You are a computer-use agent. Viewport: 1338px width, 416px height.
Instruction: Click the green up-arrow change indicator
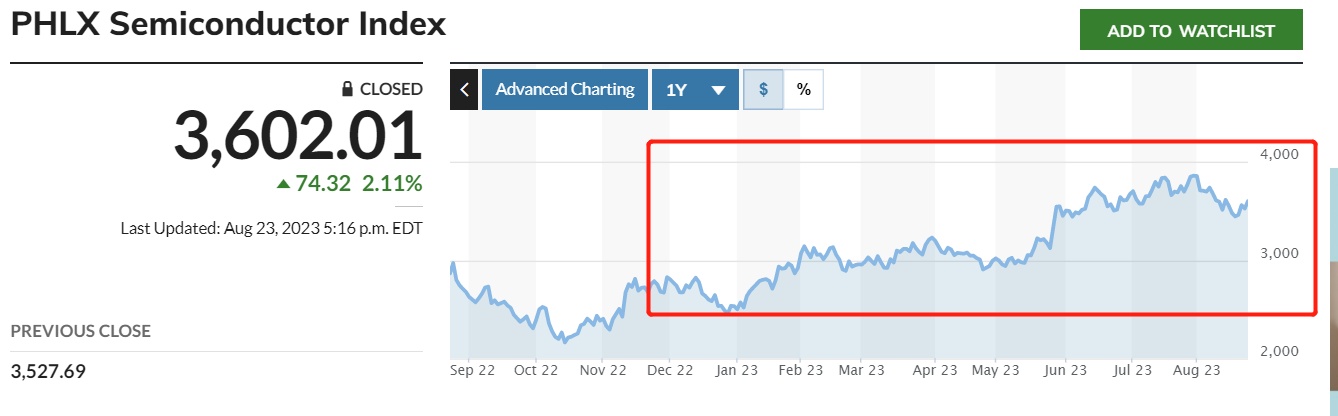tap(284, 183)
